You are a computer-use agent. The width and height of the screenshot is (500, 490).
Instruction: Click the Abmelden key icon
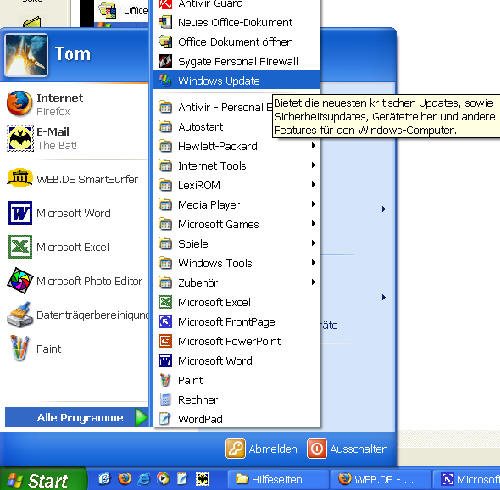(235, 448)
